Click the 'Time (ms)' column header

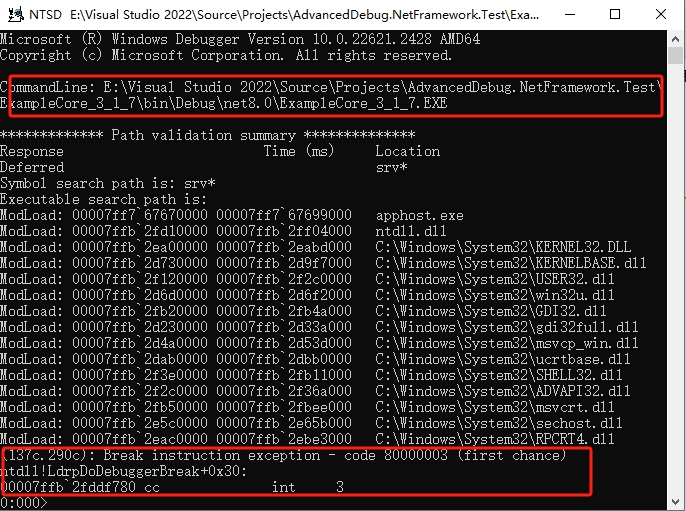click(x=298, y=151)
